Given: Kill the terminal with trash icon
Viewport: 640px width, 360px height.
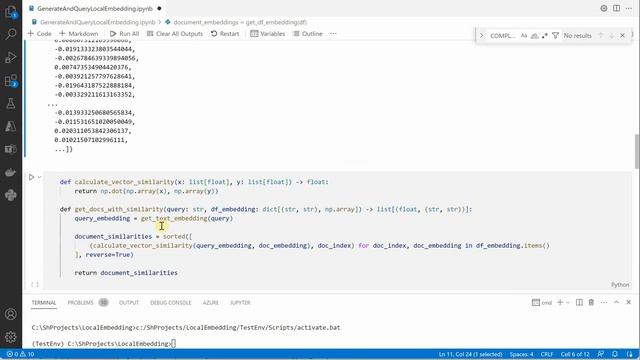Looking at the screenshot, I should pyautogui.click(x=591, y=302).
